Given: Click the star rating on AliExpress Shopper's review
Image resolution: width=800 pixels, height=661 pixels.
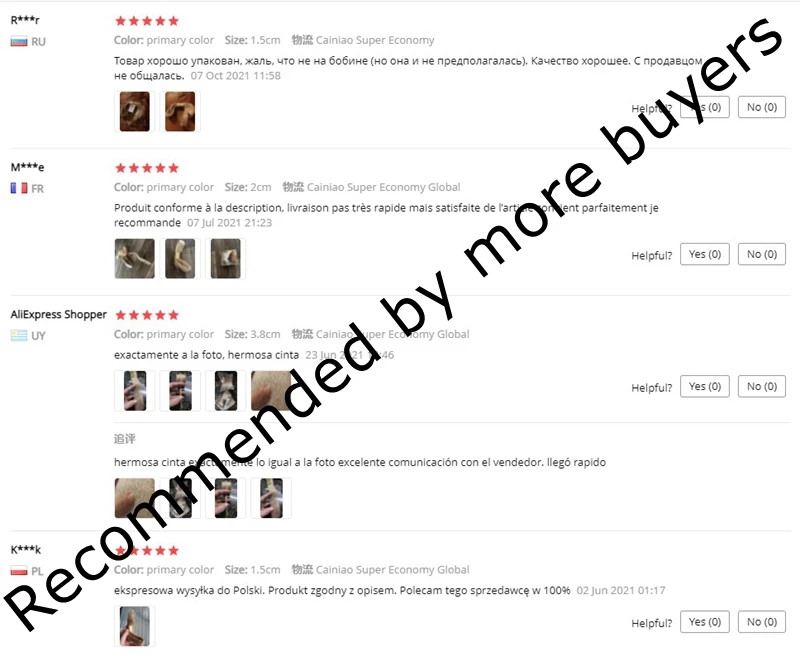Looking at the screenshot, I should point(147,315).
